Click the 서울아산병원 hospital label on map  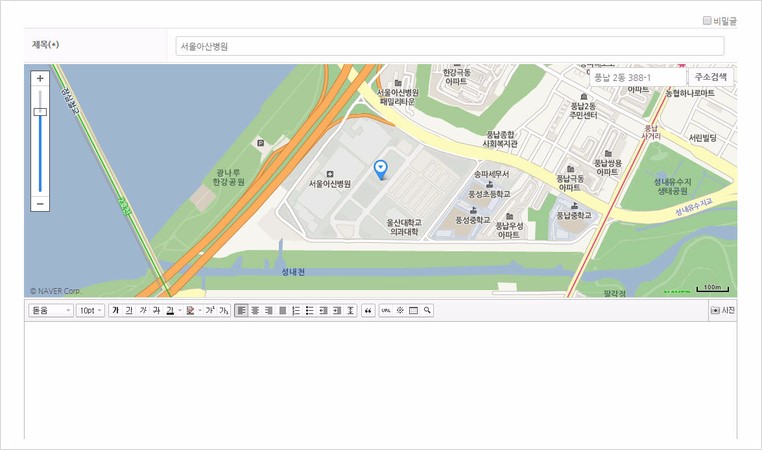pyautogui.click(x=329, y=184)
